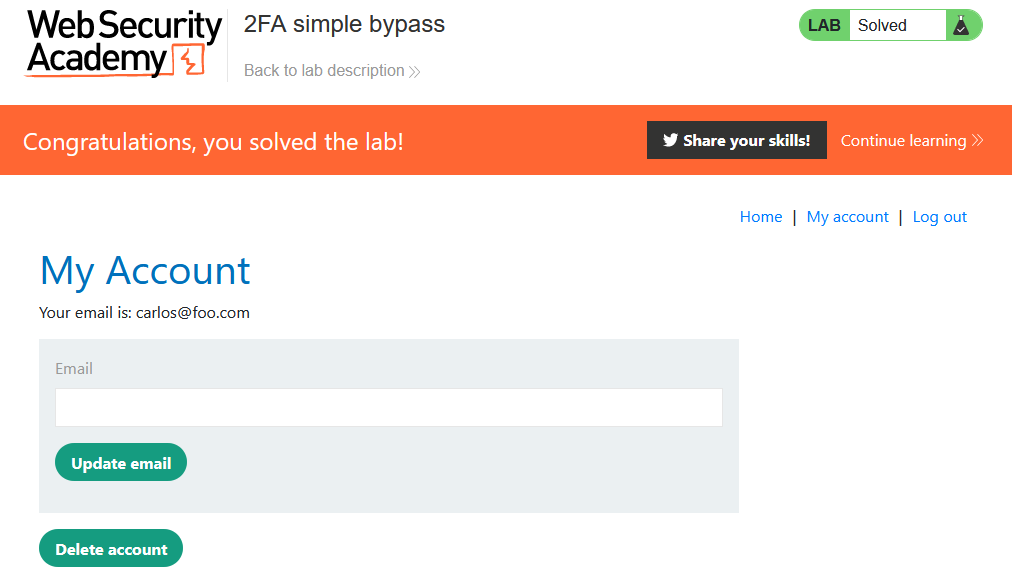Screen dimensions: 1012x583
Task: Click the Twitter bird icon
Action: pyautogui.click(x=670, y=141)
